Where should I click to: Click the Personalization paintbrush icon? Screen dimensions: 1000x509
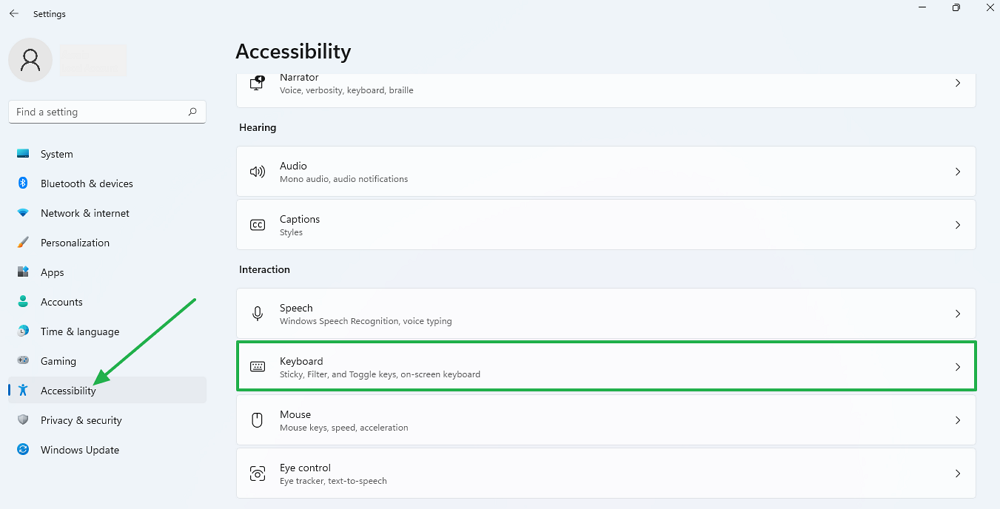tap(23, 242)
